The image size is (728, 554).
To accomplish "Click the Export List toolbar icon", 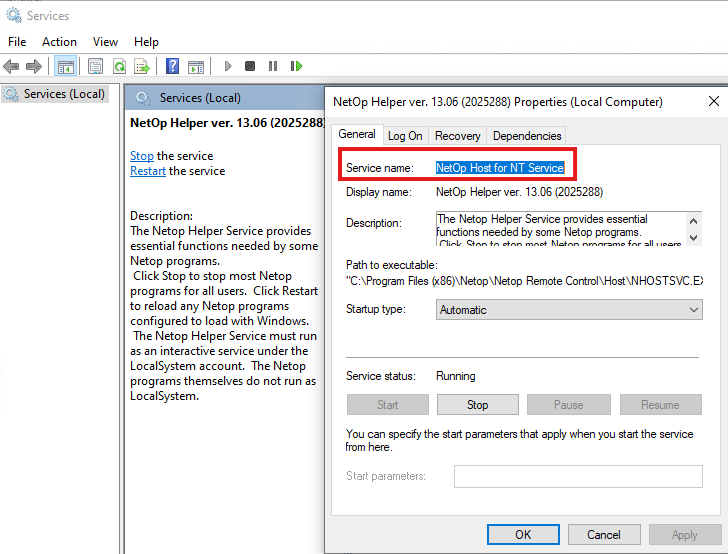I will tap(142, 66).
